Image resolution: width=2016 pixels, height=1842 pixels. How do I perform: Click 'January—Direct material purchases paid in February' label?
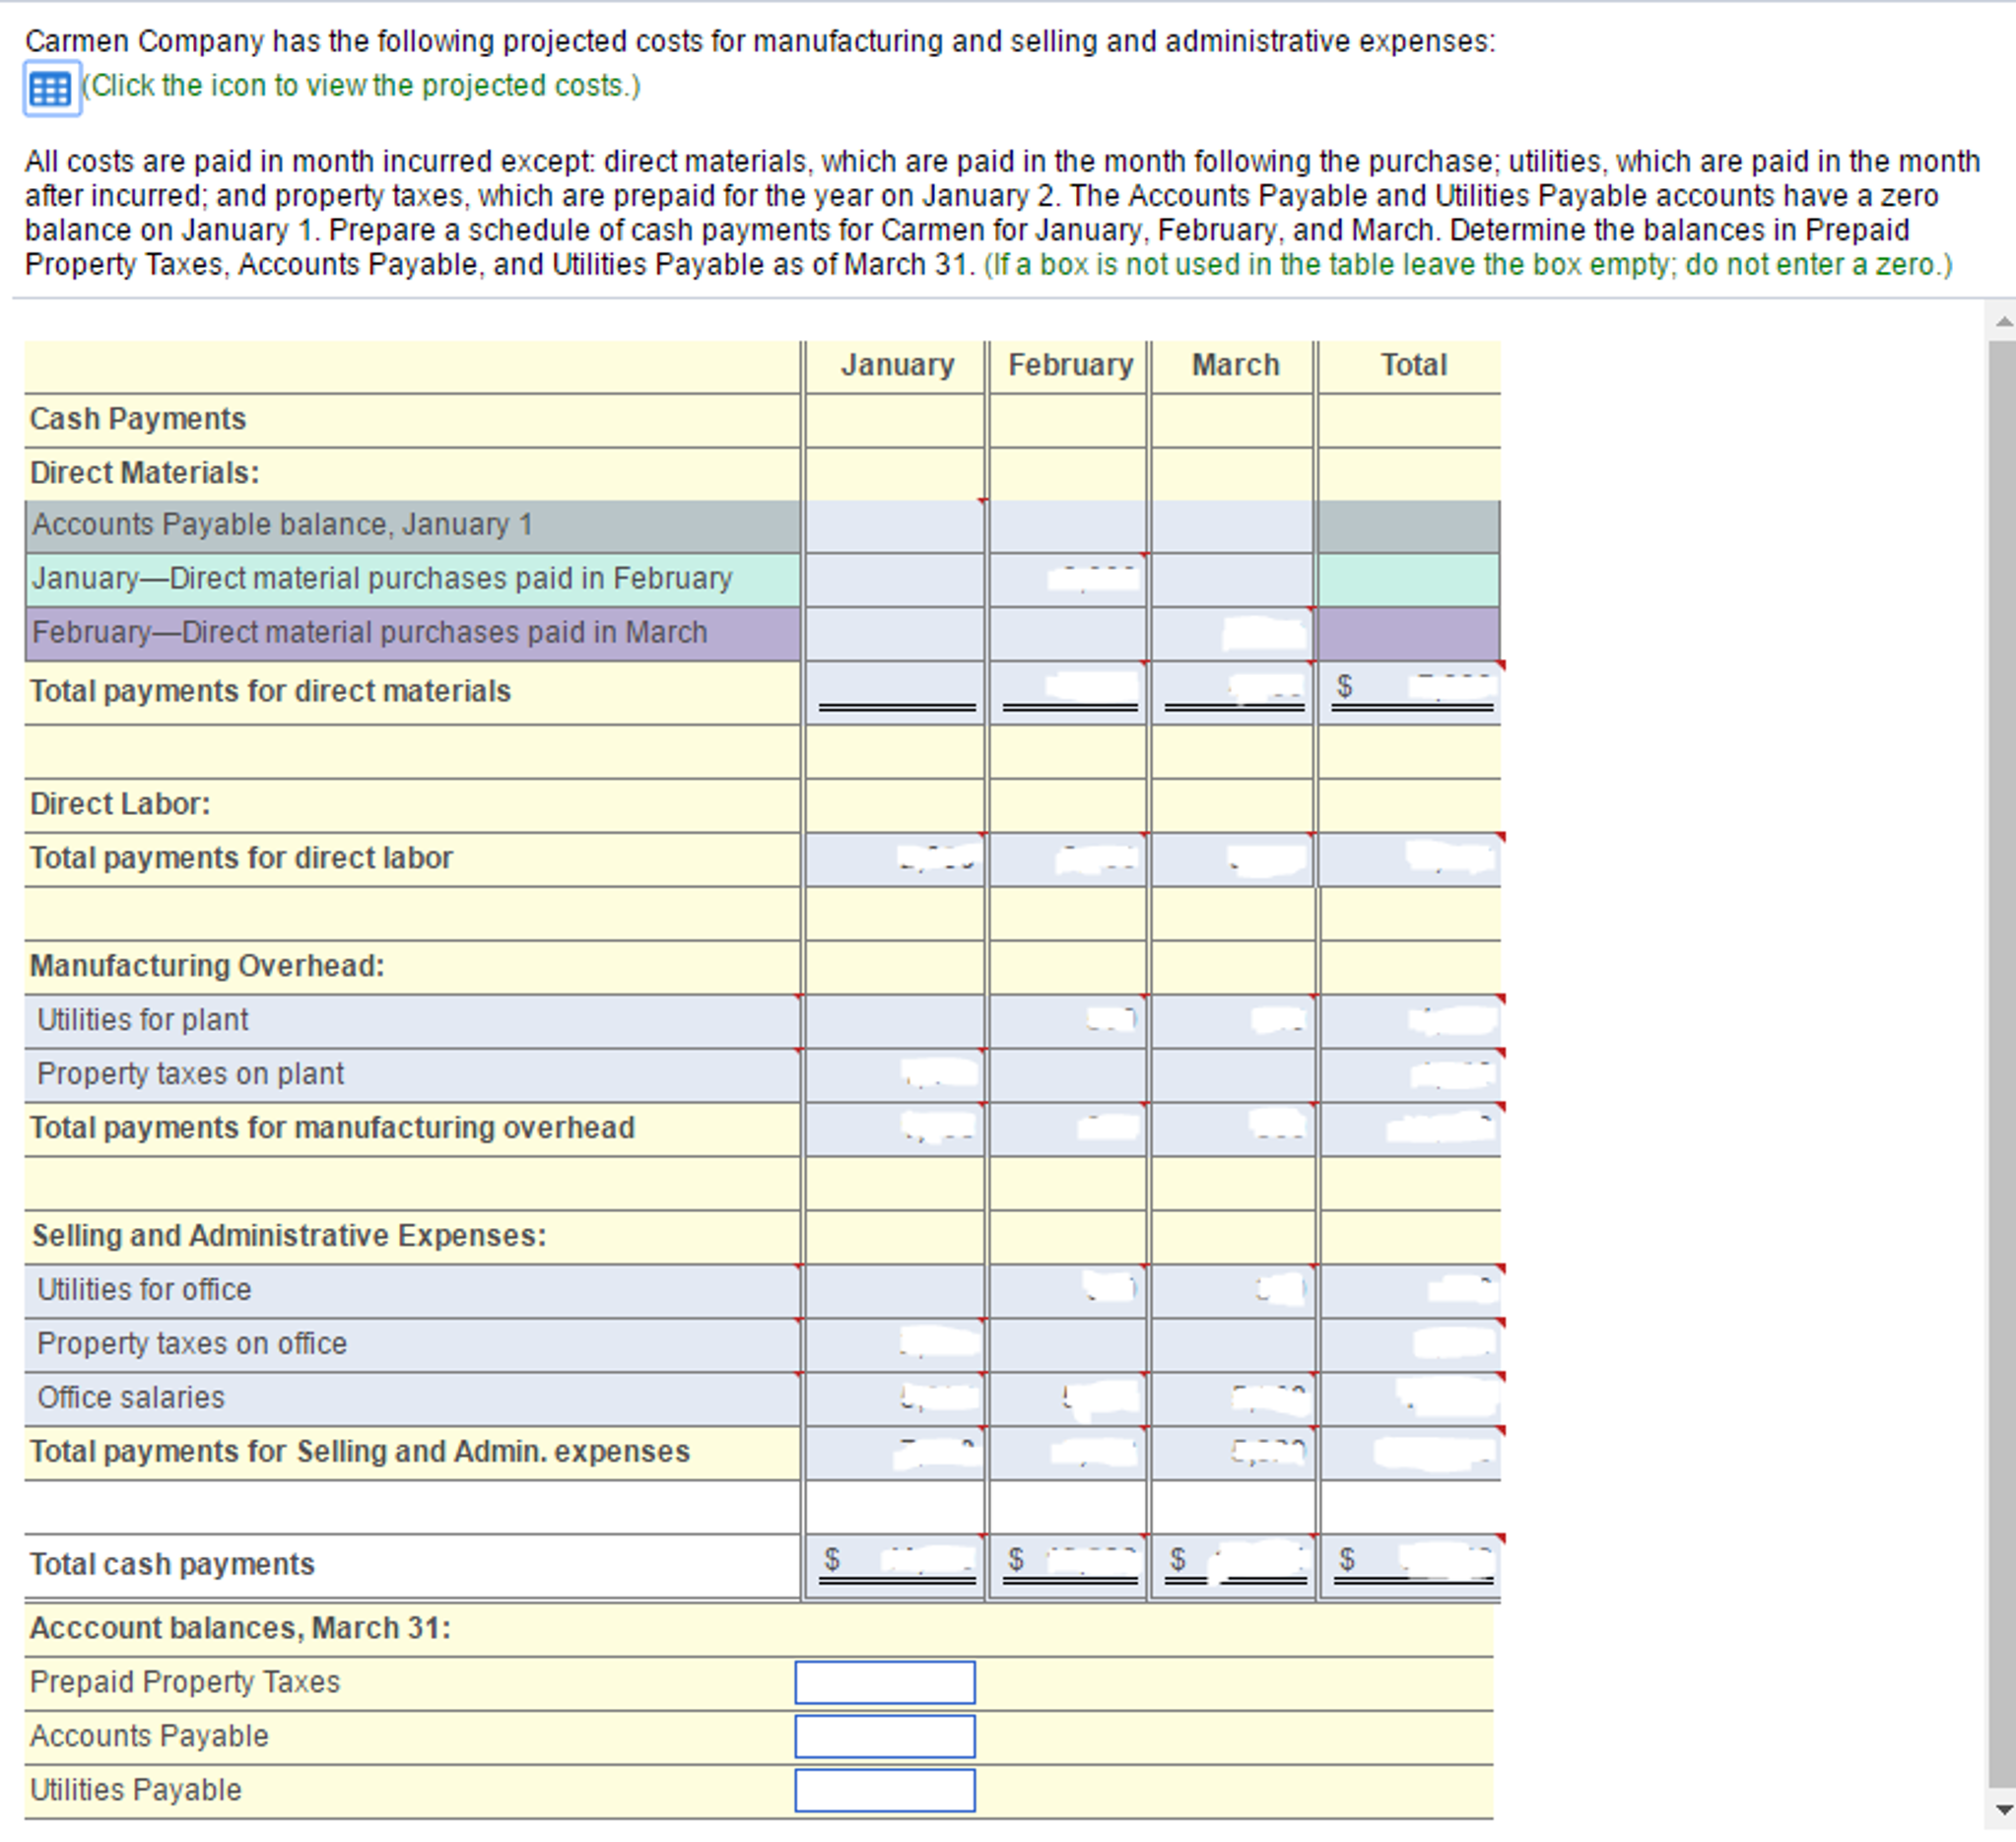[x=382, y=579]
